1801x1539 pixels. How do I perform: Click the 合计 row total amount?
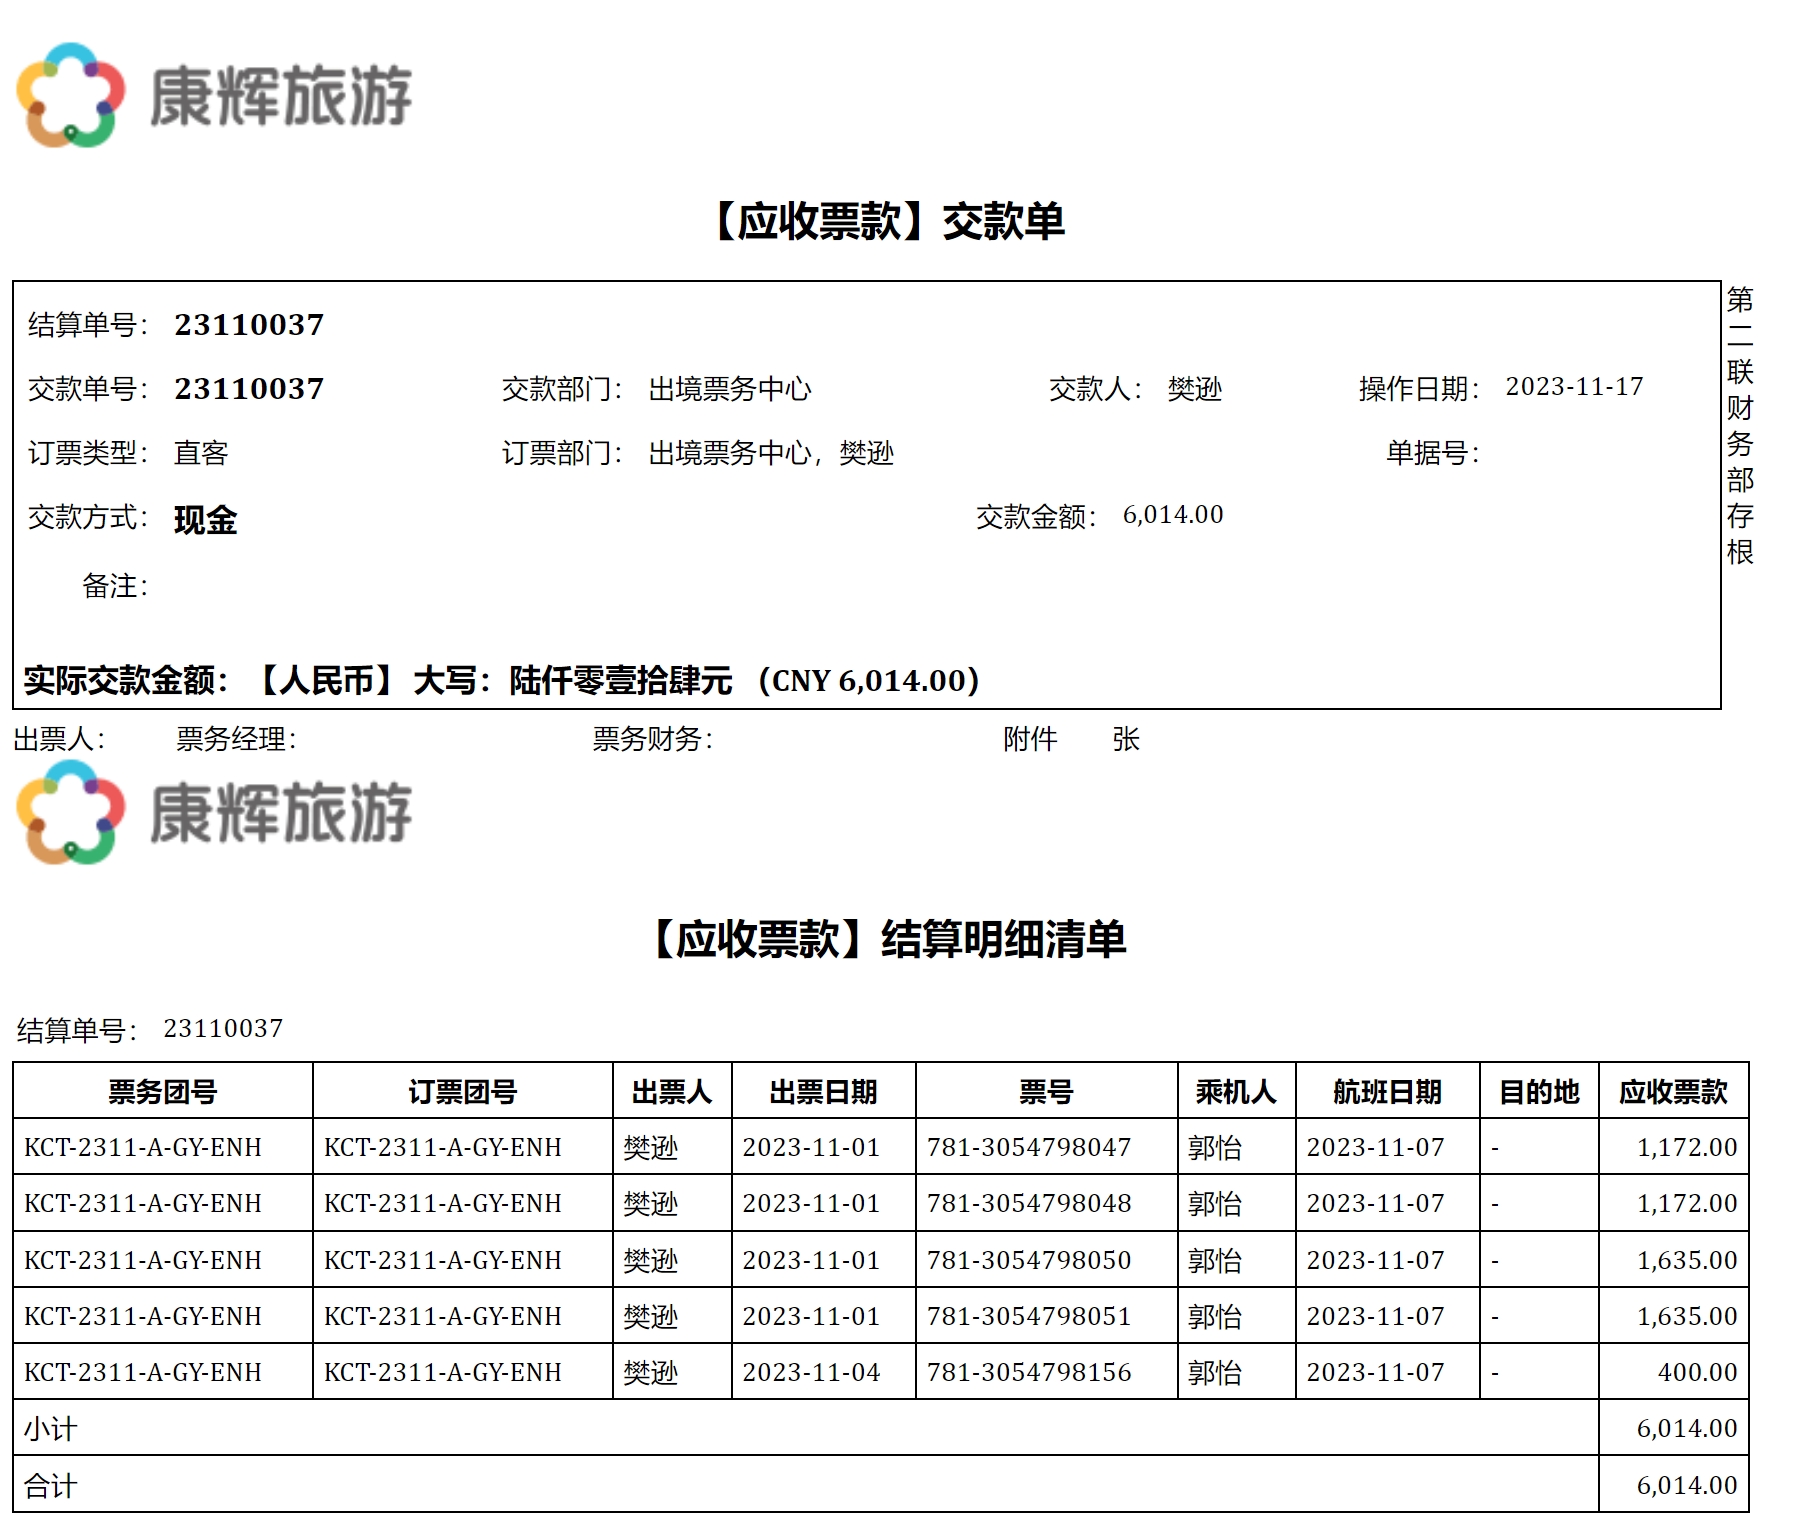tap(1686, 1485)
